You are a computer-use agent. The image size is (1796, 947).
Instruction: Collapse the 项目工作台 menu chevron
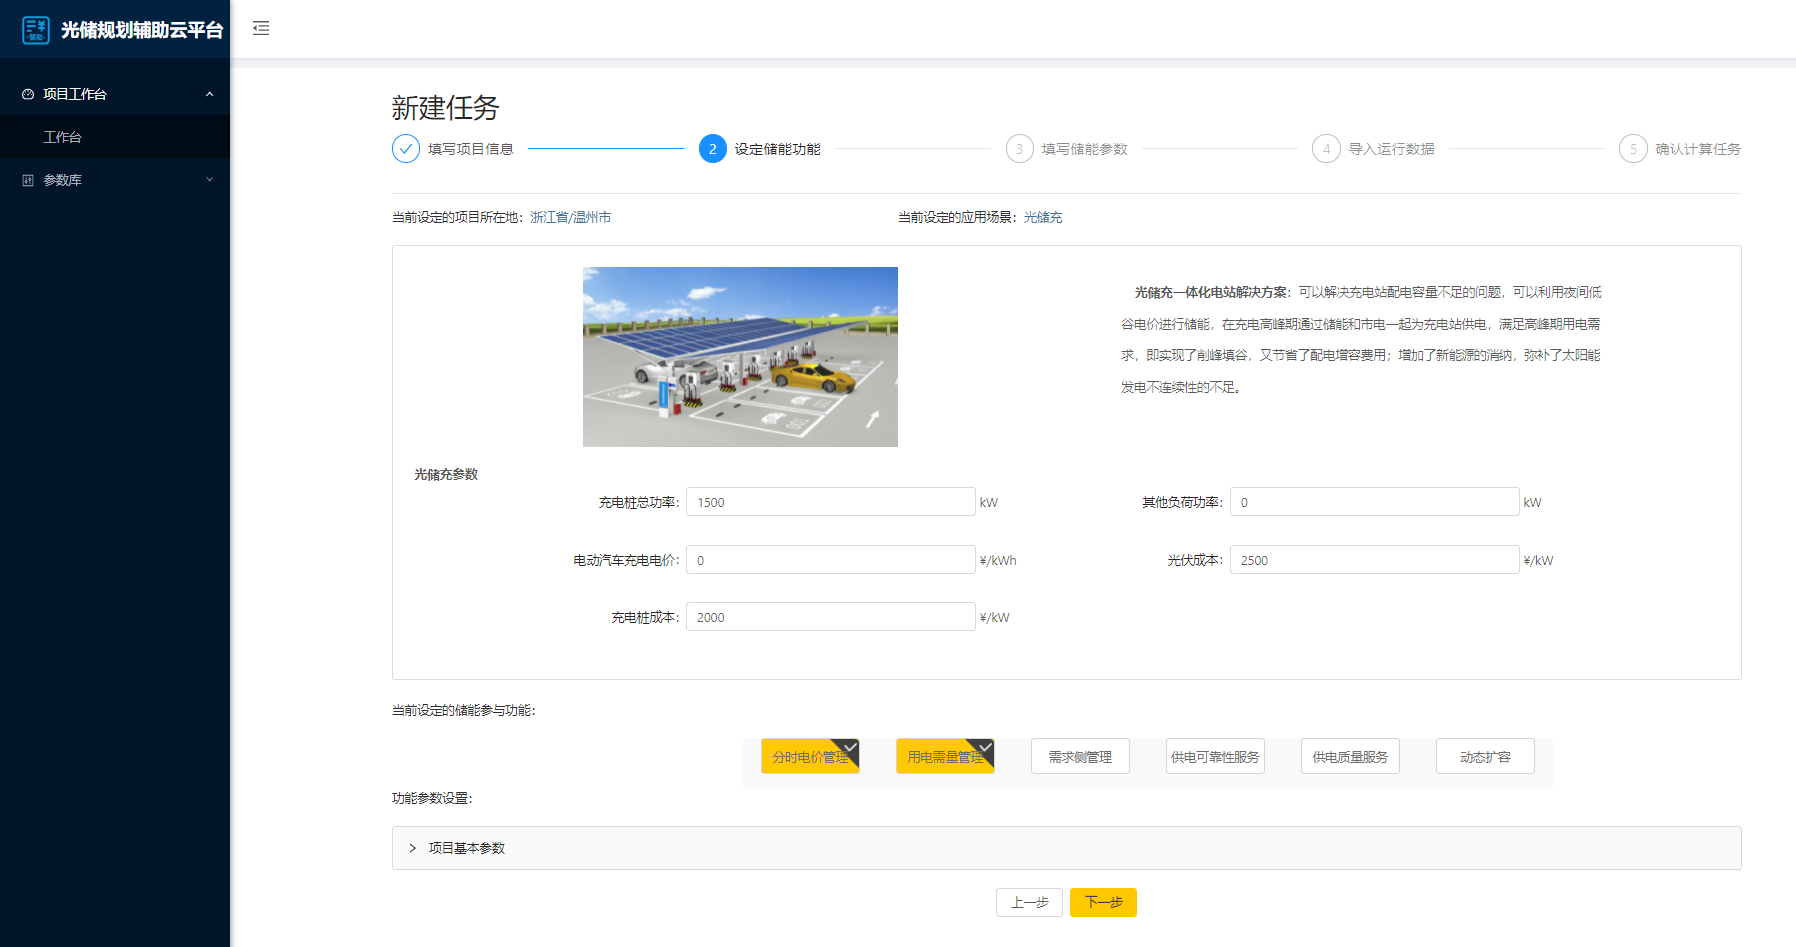209,92
